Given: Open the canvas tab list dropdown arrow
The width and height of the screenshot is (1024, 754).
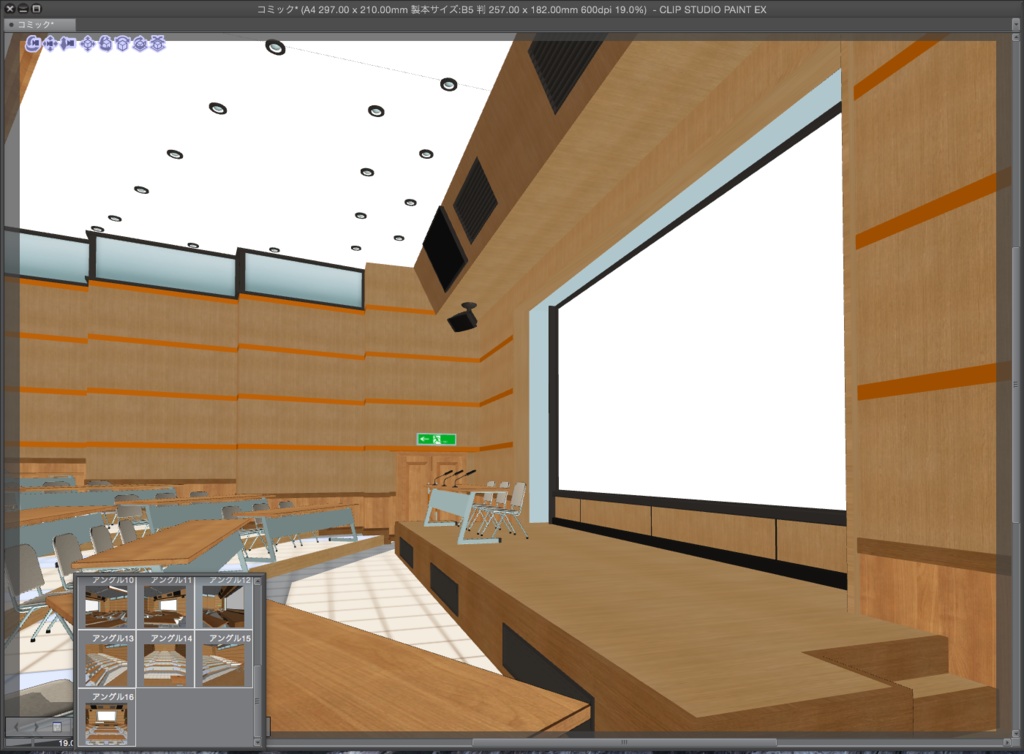Looking at the screenshot, I should (x=1016, y=24).
